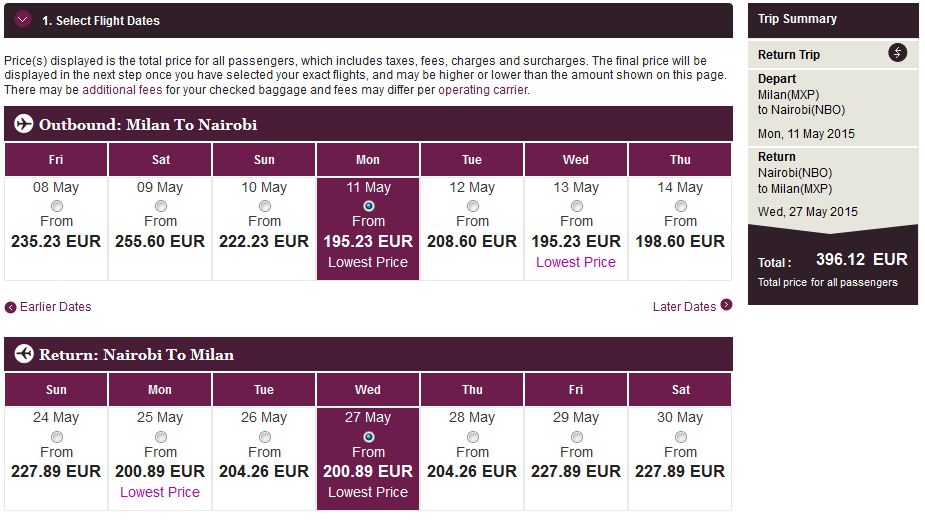
Task: Choose return flight on 30 May
Action: 681,437
